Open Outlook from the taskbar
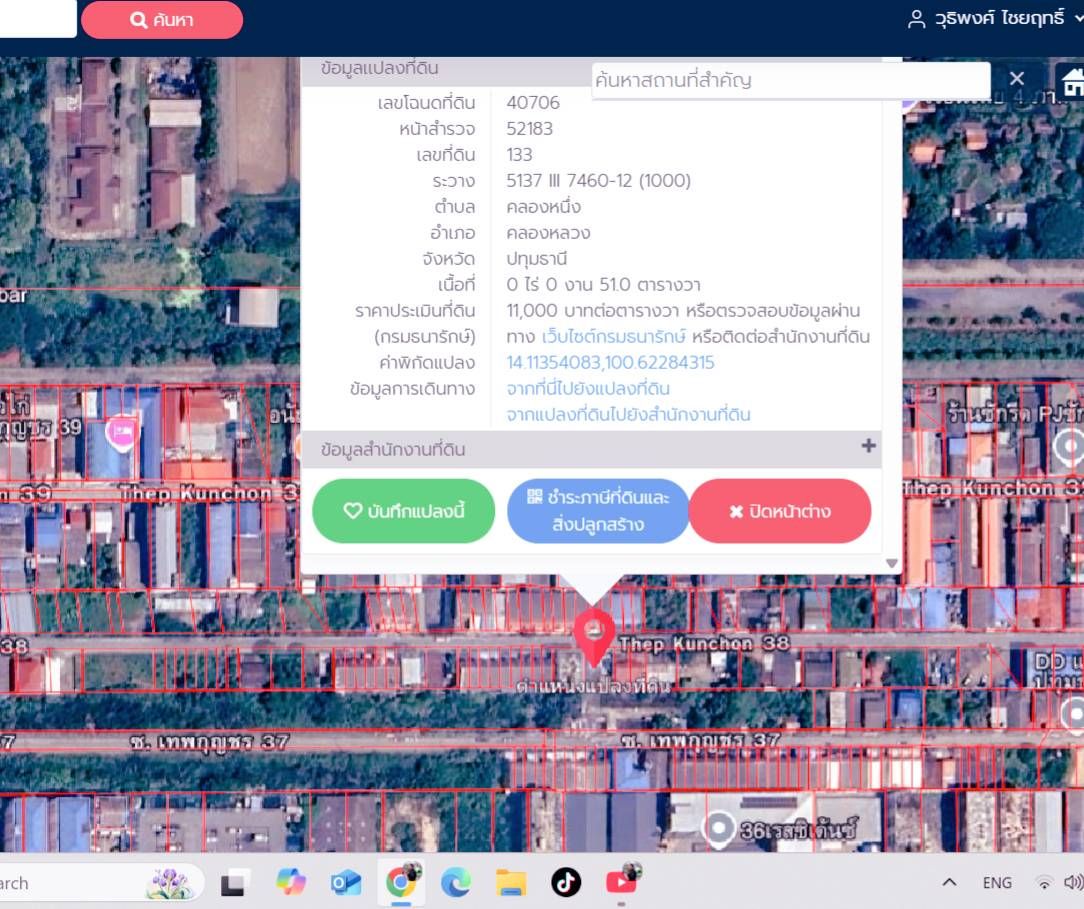The height and width of the screenshot is (909, 1084). point(346,883)
